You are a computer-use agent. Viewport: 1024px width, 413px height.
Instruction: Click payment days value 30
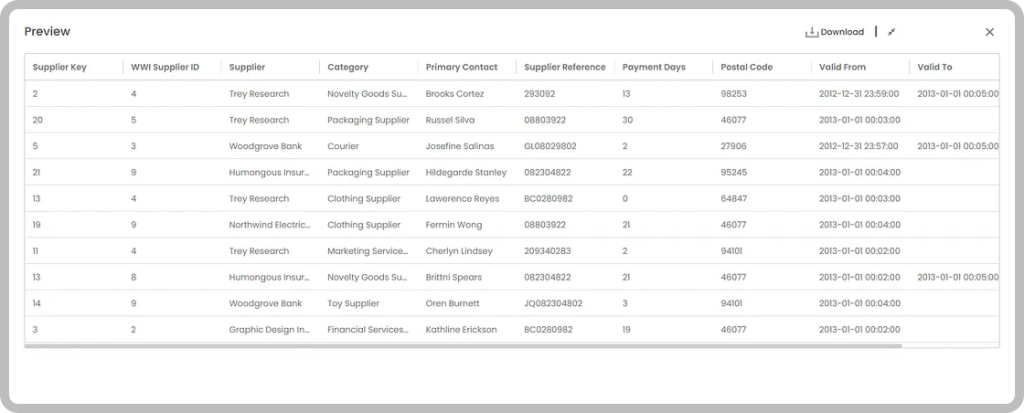click(x=627, y=120)
